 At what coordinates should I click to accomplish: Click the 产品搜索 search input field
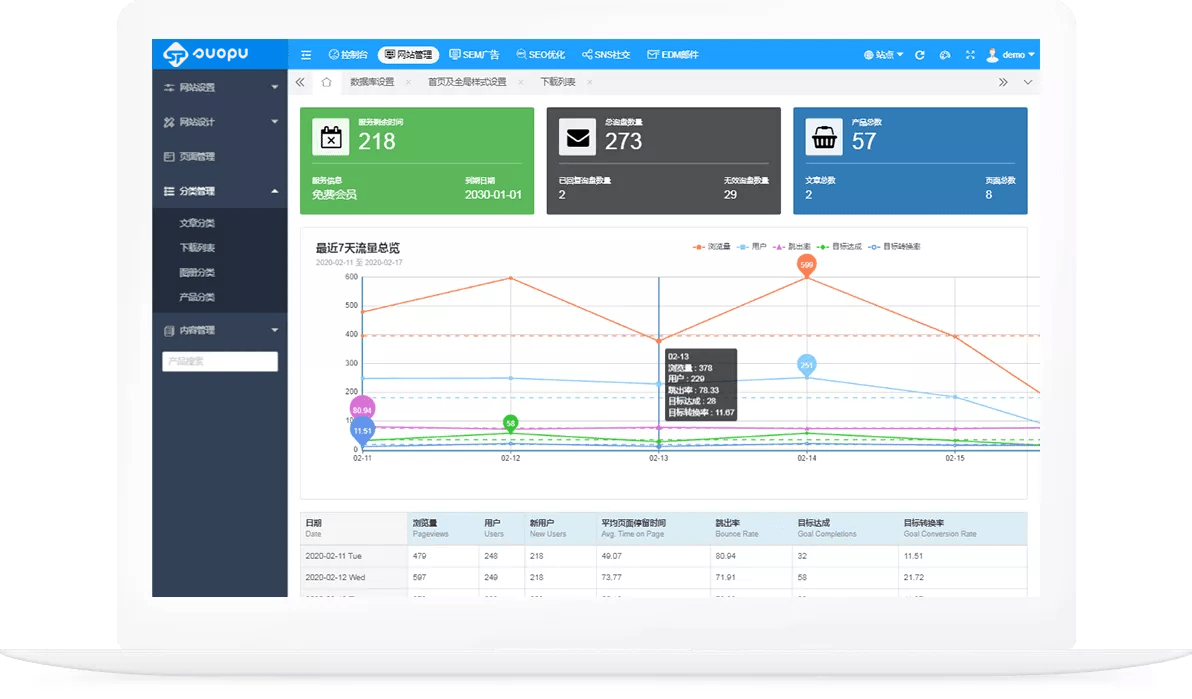pyautogui.click(x=220, y=362)
